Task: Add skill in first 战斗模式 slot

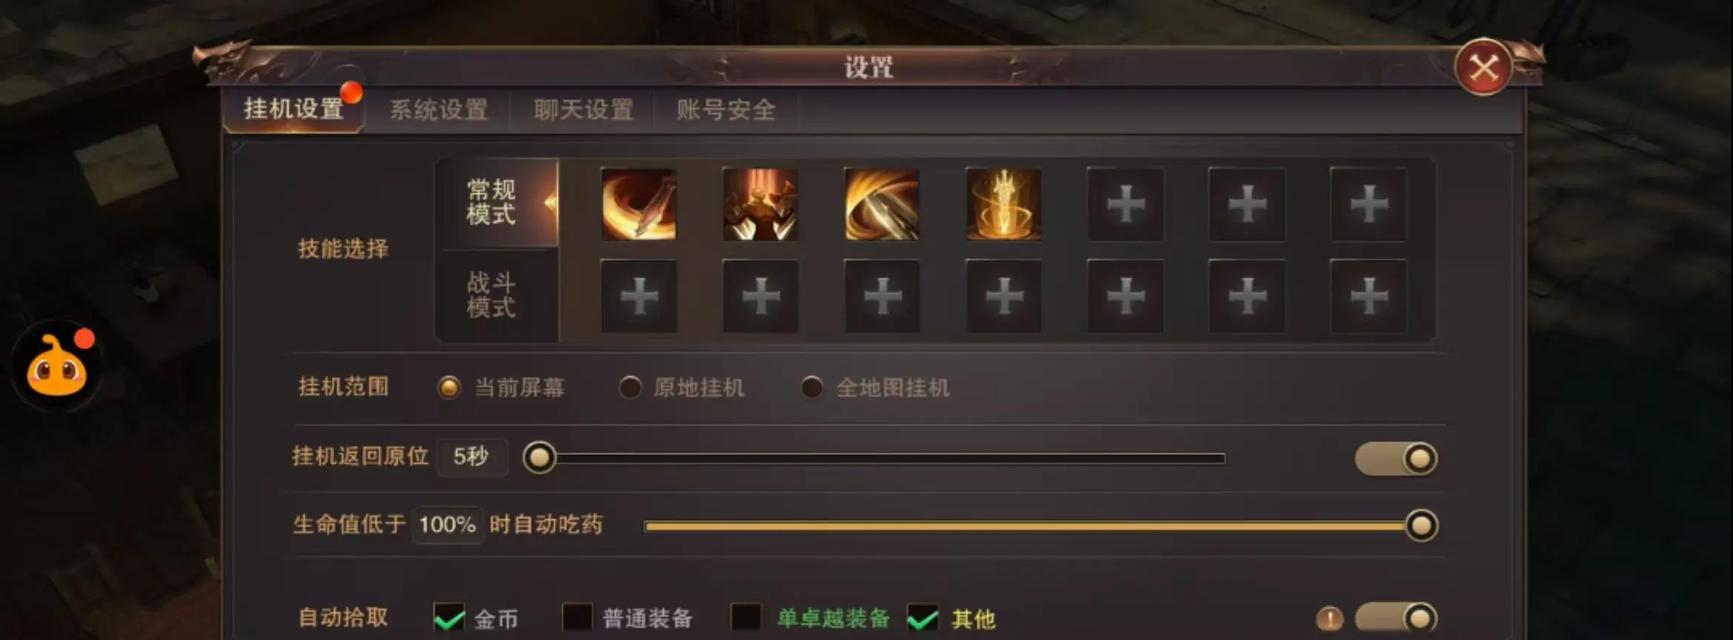Action: (639, 297)
